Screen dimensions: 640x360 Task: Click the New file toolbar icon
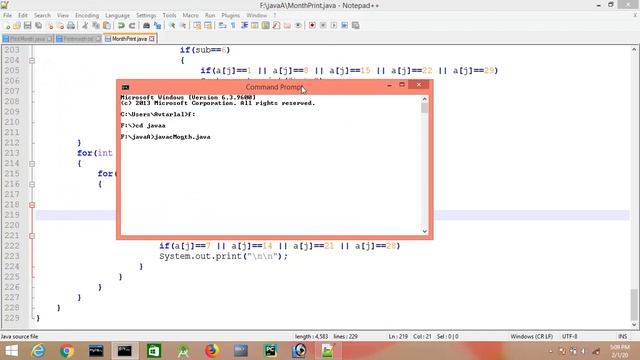7,26
